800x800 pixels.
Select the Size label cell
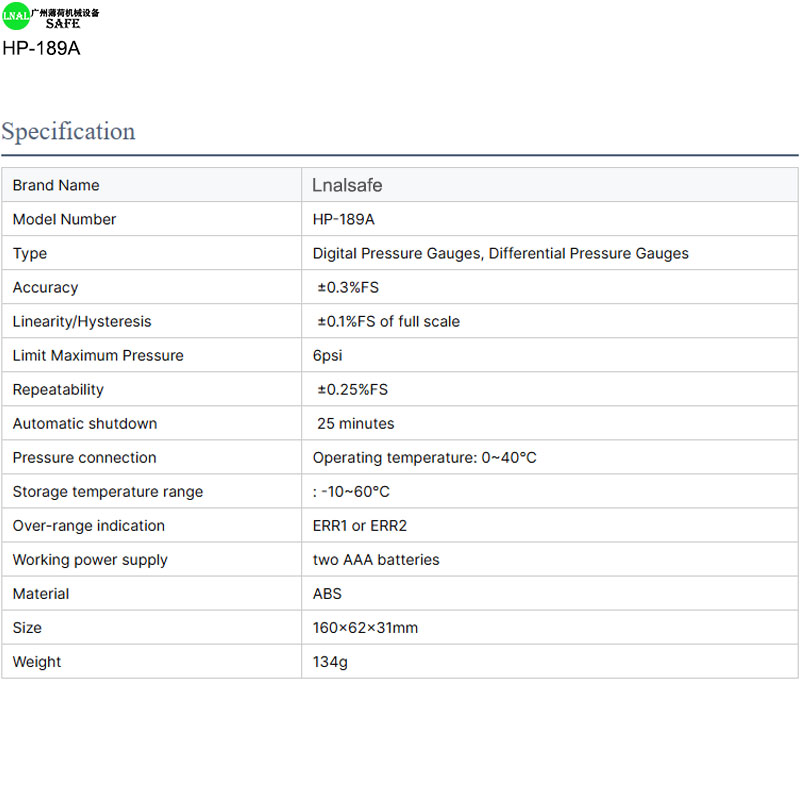click(152, 628)
